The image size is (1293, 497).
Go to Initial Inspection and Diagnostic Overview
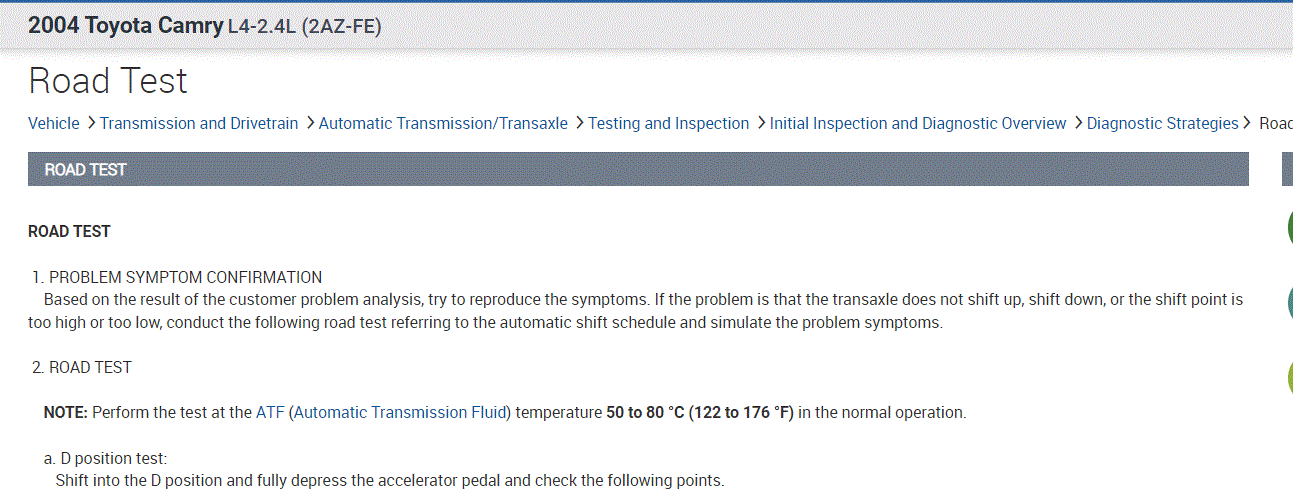tap(918, 123)
